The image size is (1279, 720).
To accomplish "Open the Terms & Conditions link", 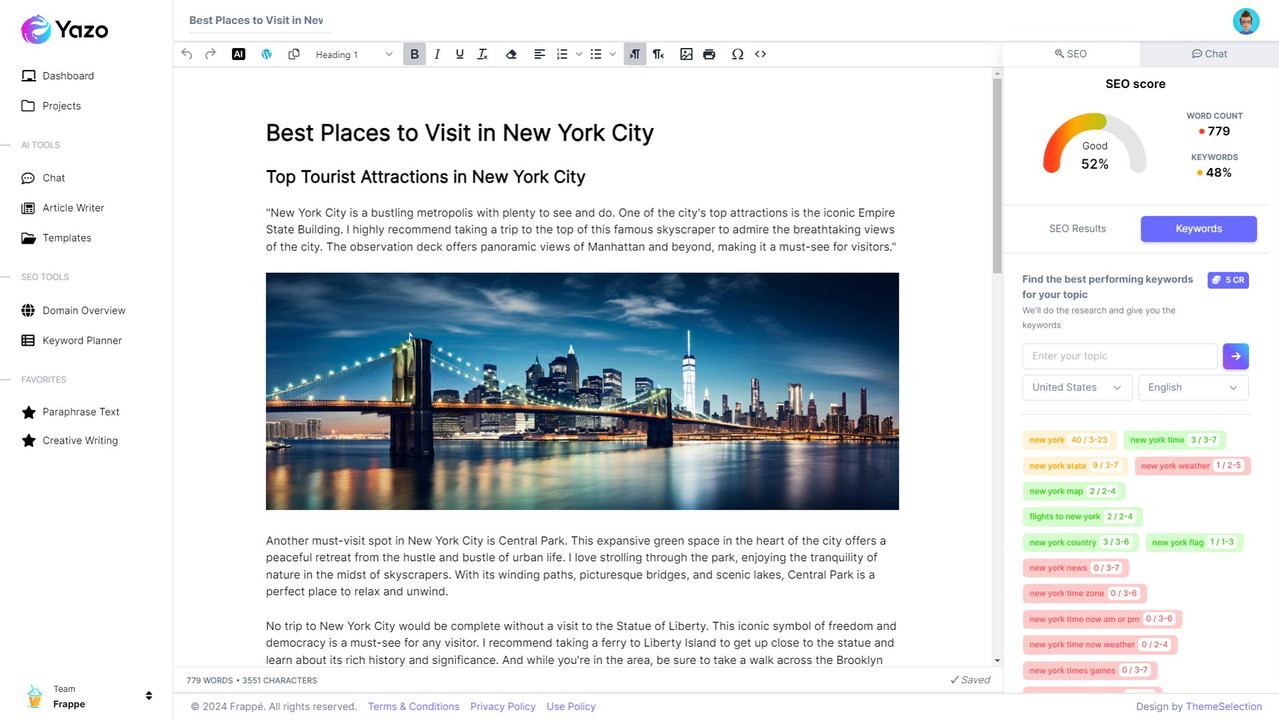I will 413,706.
